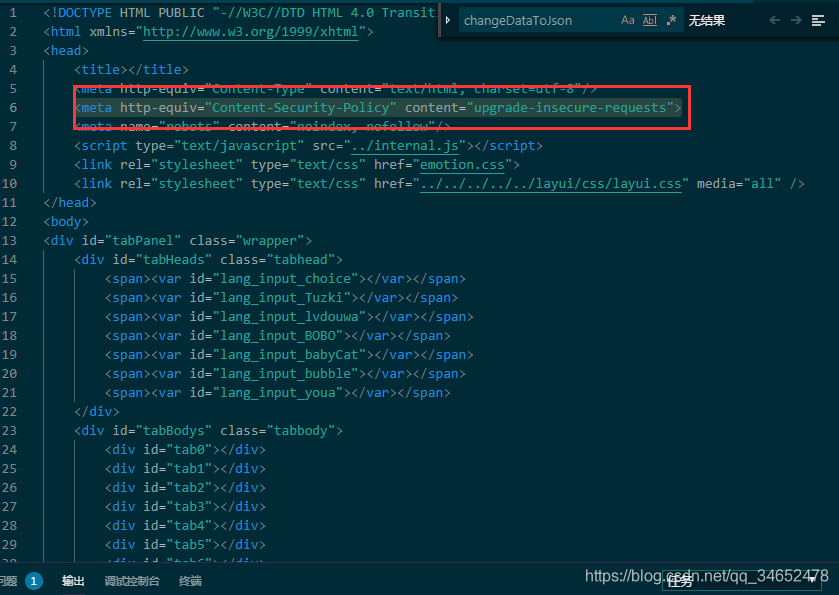This screenshot has width=839, height=595.
Task: Click the lang_input_babyCat id text
Action: click(x=289, y=354)
